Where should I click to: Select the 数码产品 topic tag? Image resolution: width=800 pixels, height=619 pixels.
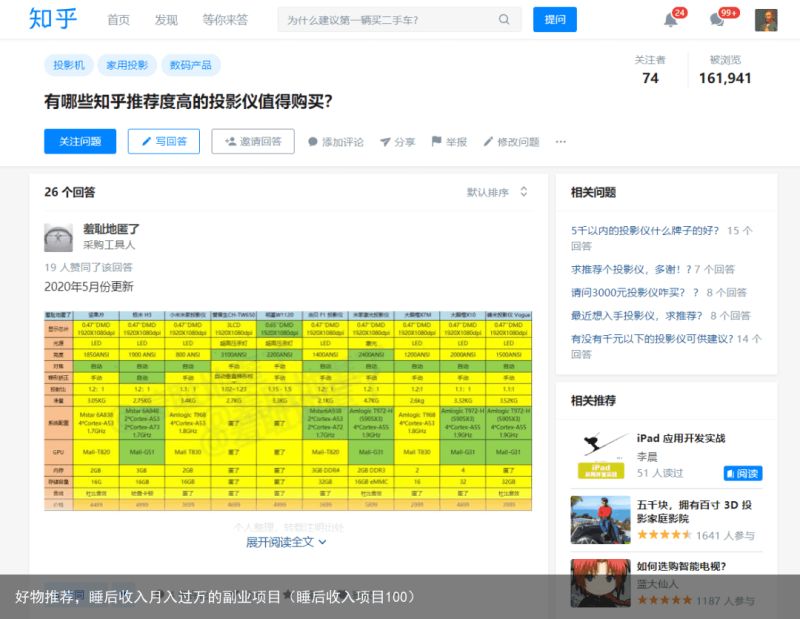pos(190,65)
